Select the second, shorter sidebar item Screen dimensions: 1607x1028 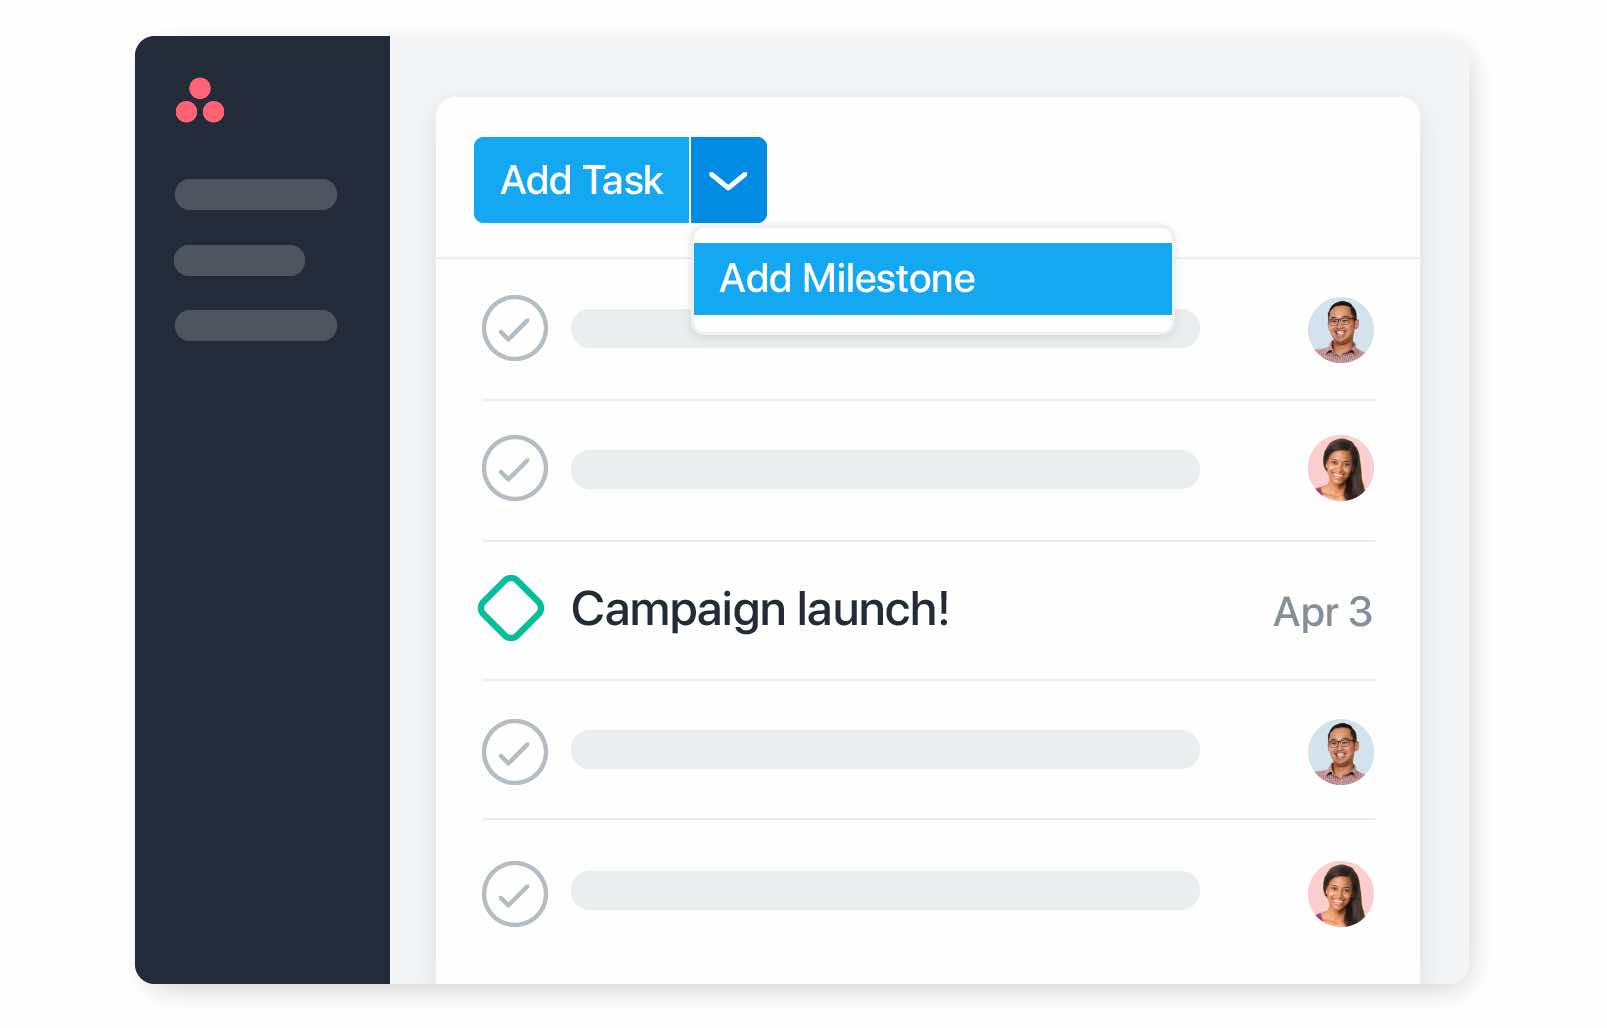coord(239,260)
